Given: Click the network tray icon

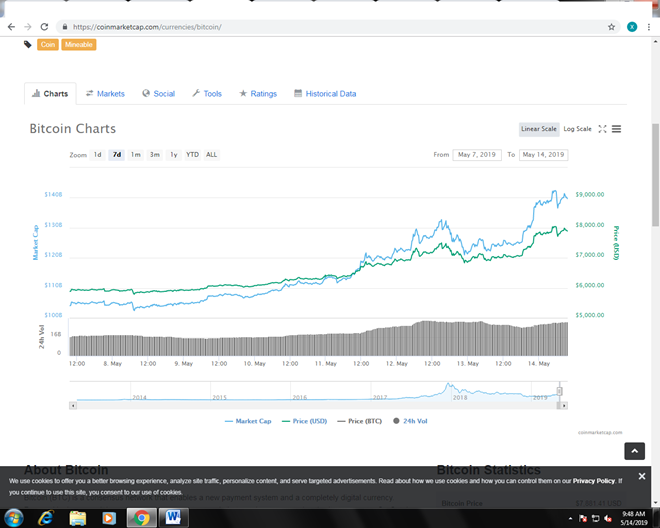Looking at the screenshot, I should point(595,518).
